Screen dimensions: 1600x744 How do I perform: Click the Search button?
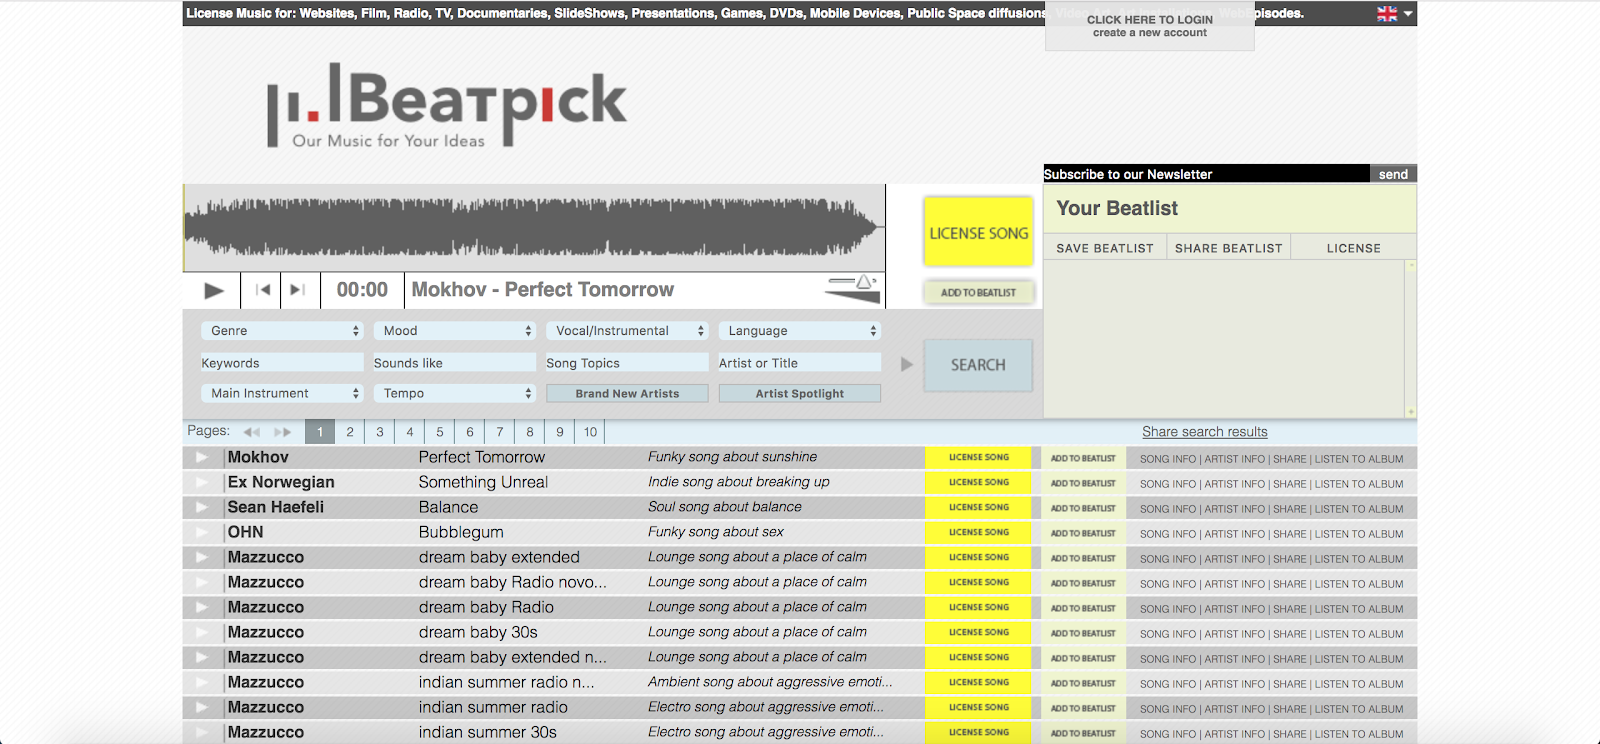978,365
